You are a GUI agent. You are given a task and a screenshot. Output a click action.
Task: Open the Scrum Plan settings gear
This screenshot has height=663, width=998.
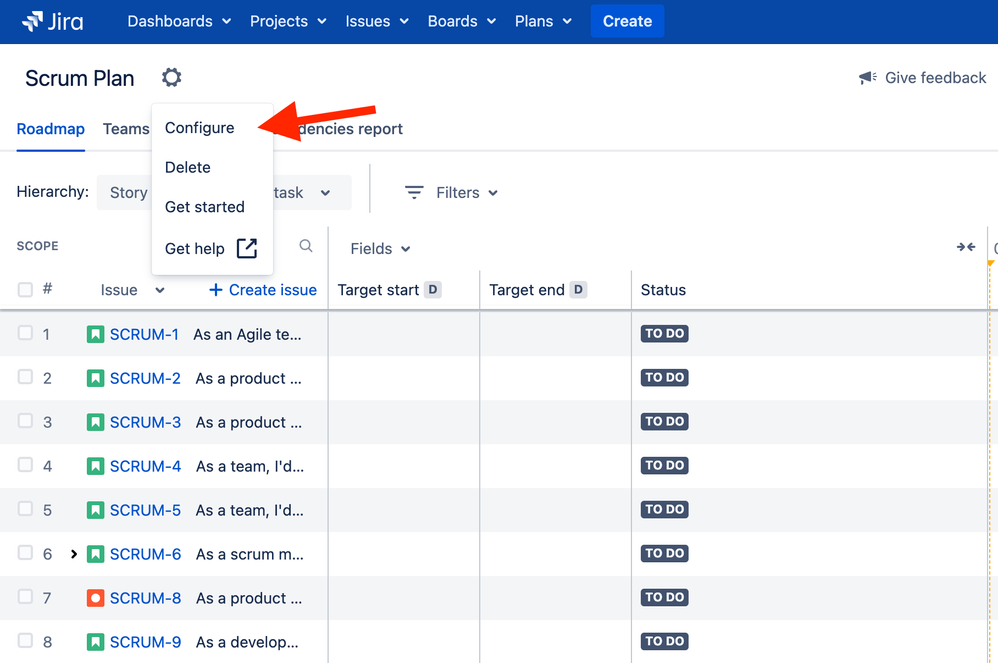(x=171, y=78)
